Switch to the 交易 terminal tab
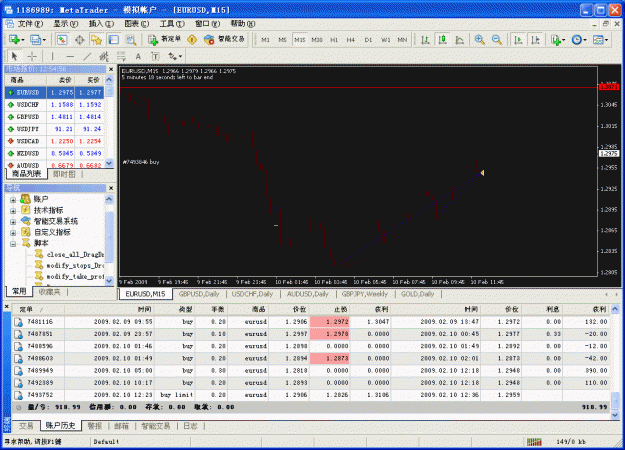625x450 pixels. tap(26, 426)
